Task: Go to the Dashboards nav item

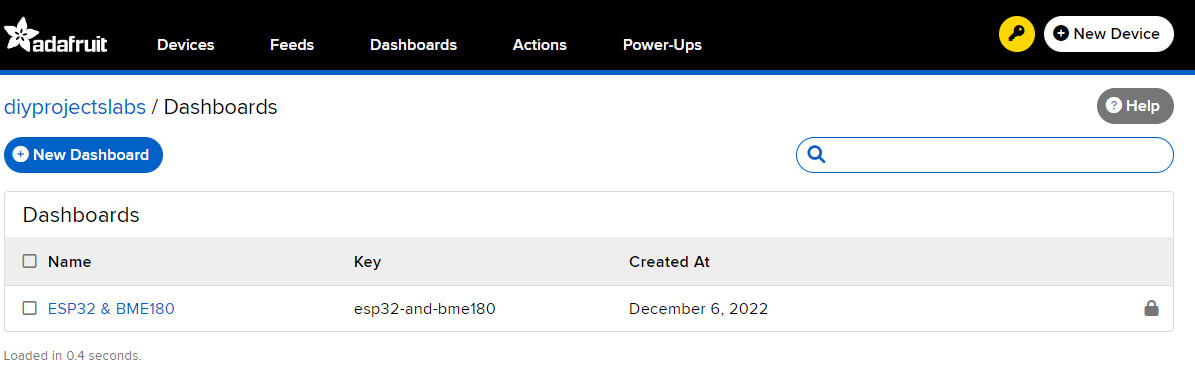Action: tap(413, 45)
